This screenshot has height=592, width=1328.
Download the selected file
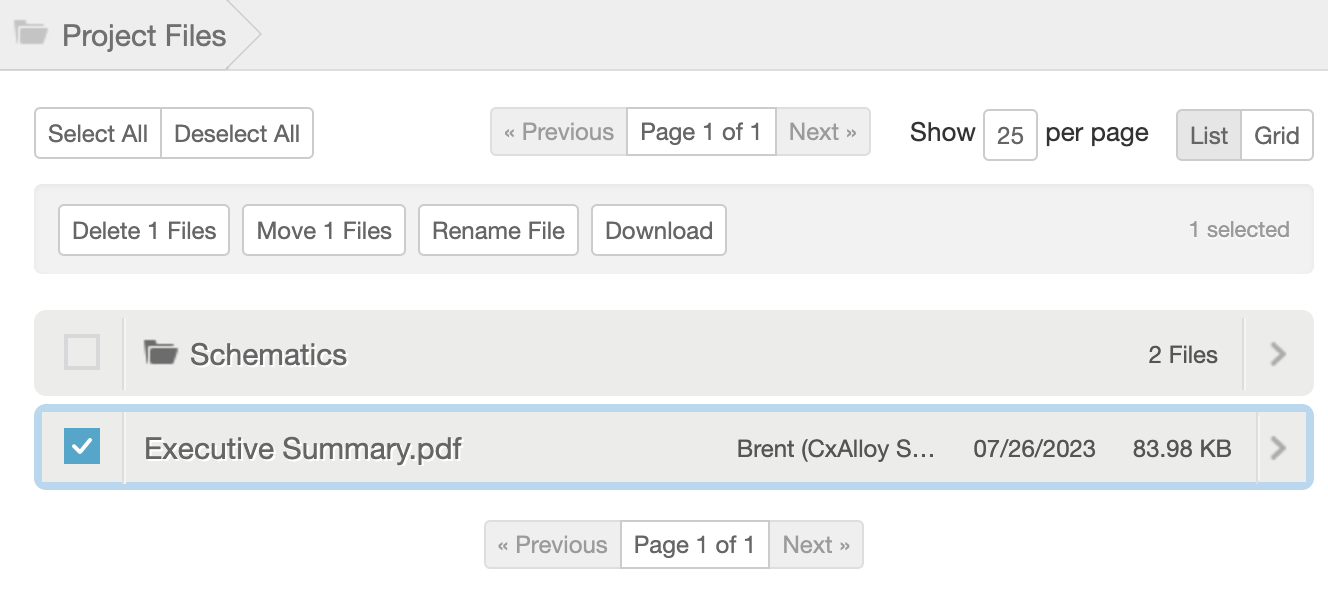[659, 230]
